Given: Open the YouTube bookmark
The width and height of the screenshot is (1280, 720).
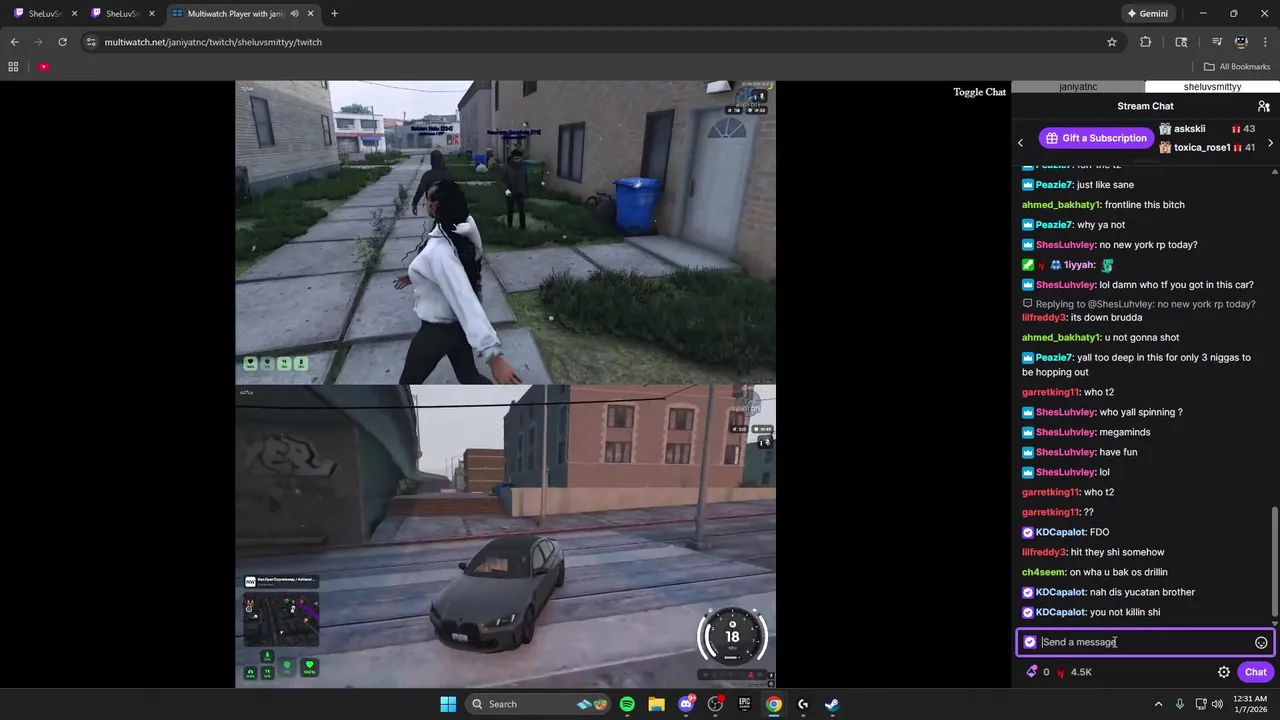Looking at the screenshot, I should (x=44, y=67).
